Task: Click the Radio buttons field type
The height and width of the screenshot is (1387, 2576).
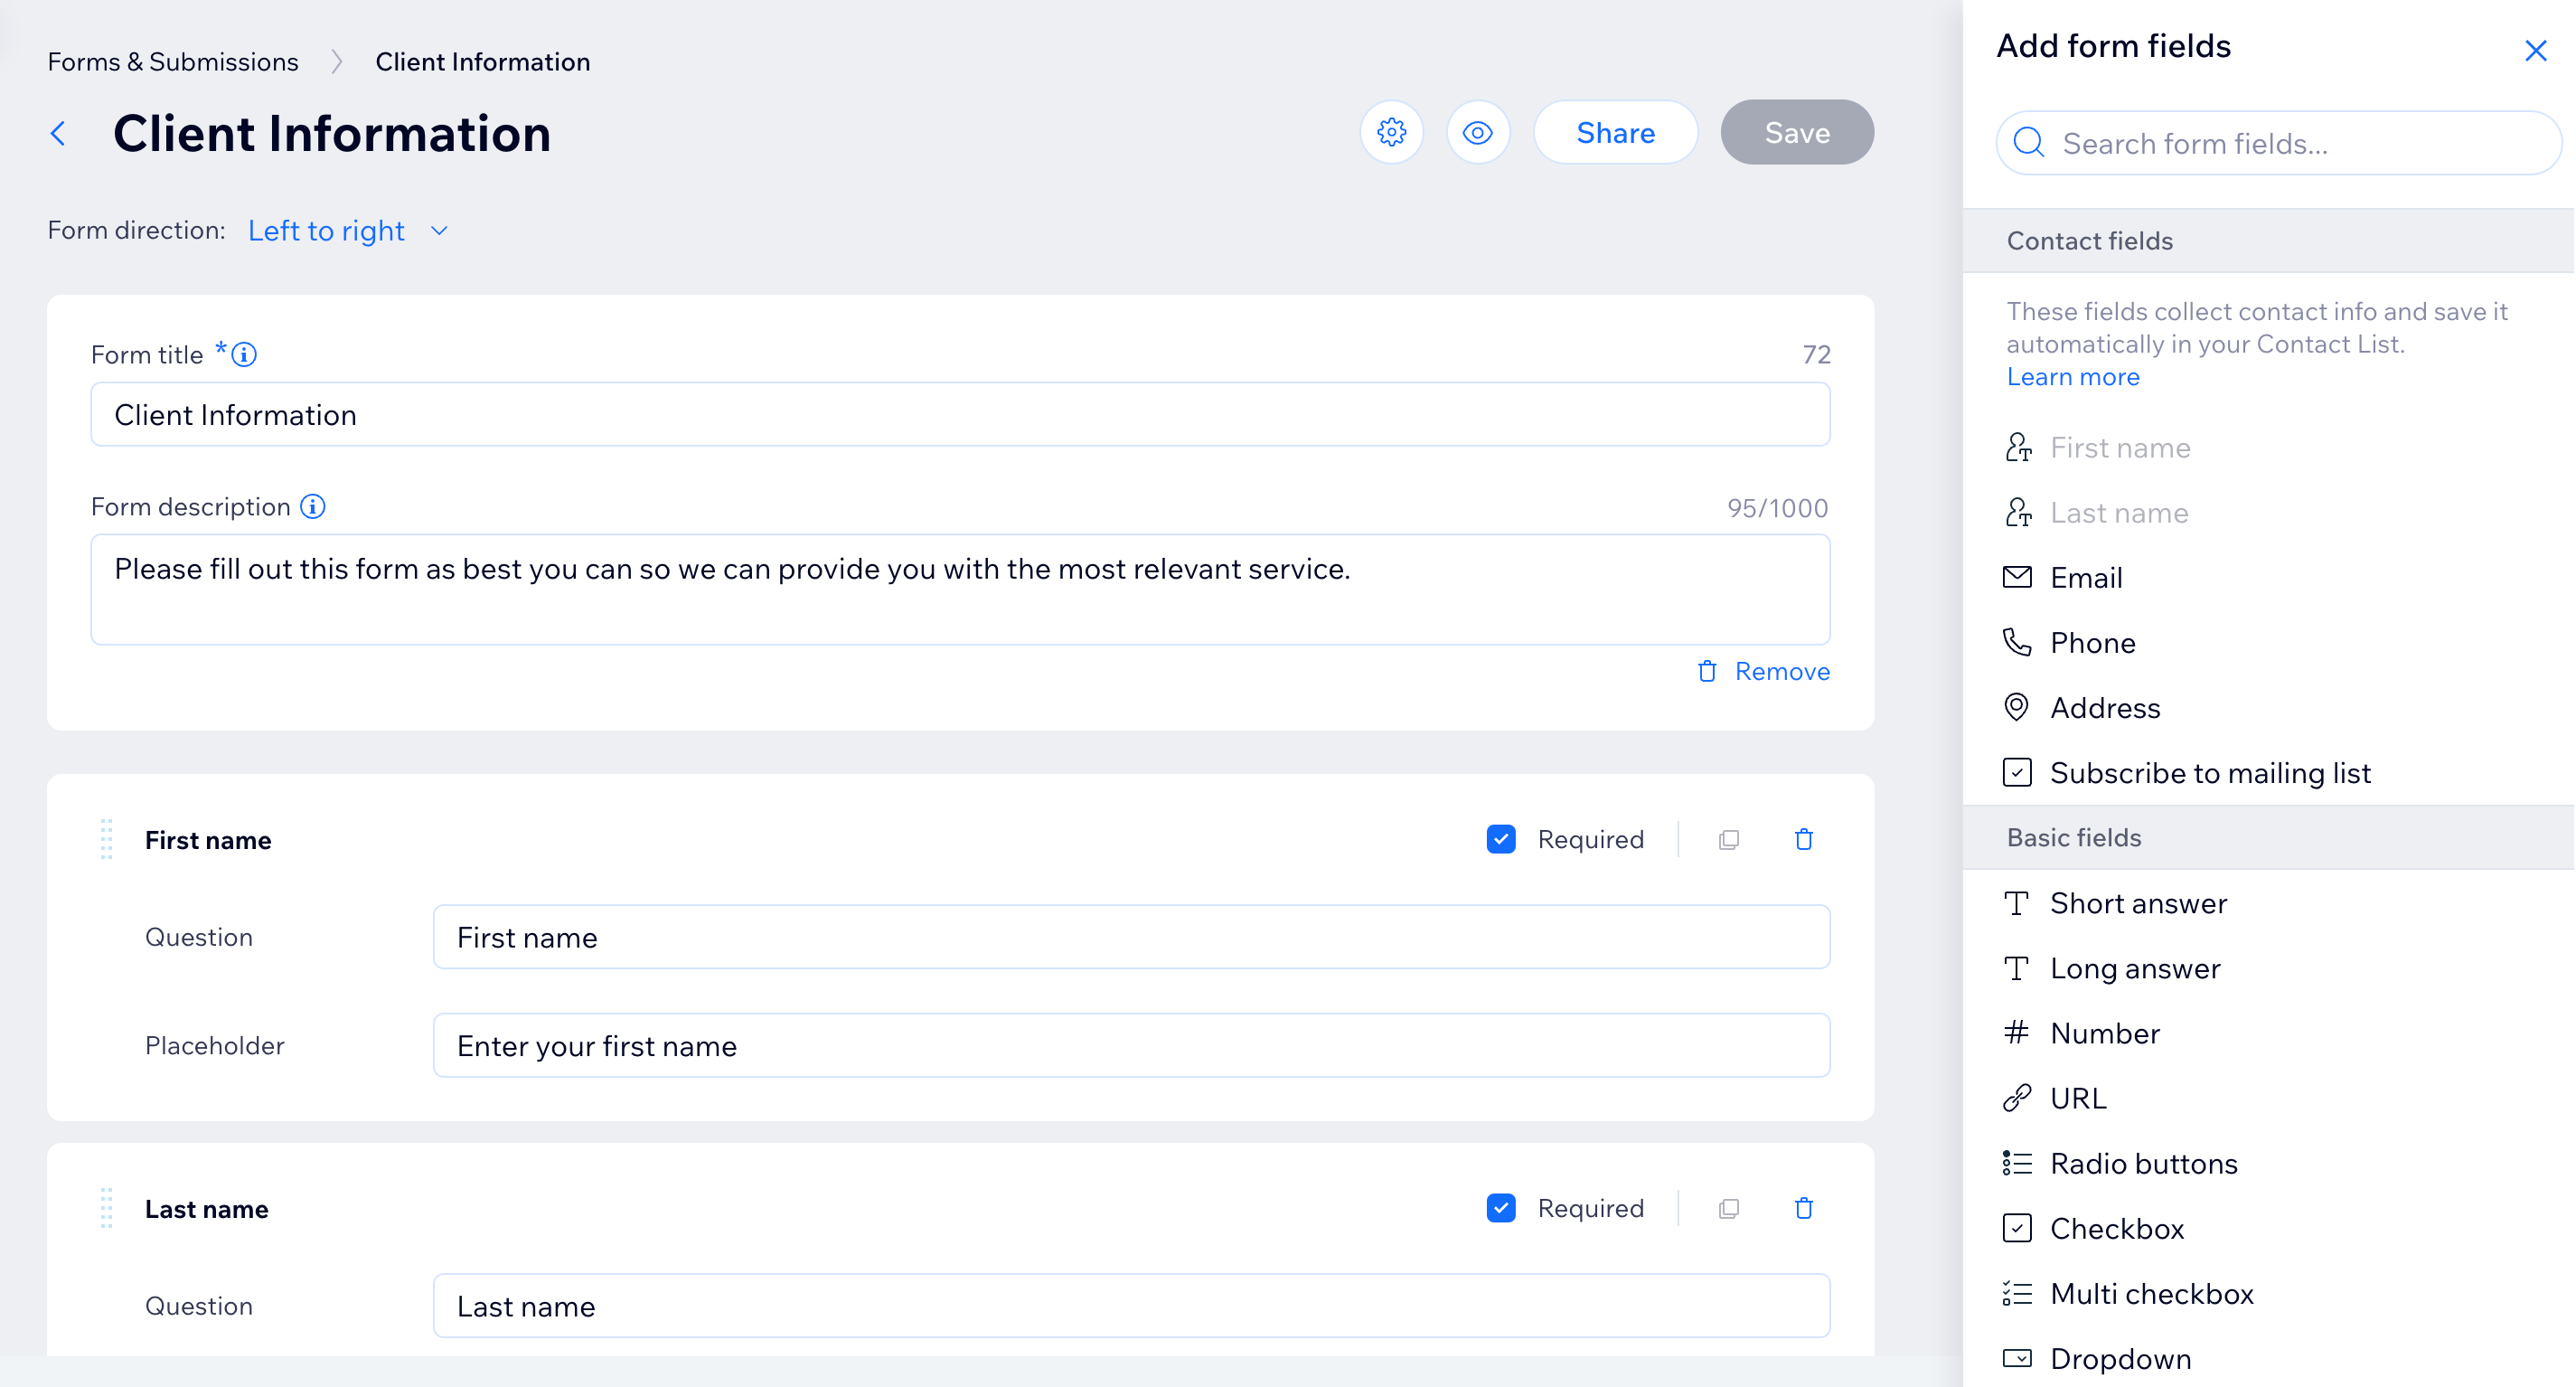Action: 2144,1164
